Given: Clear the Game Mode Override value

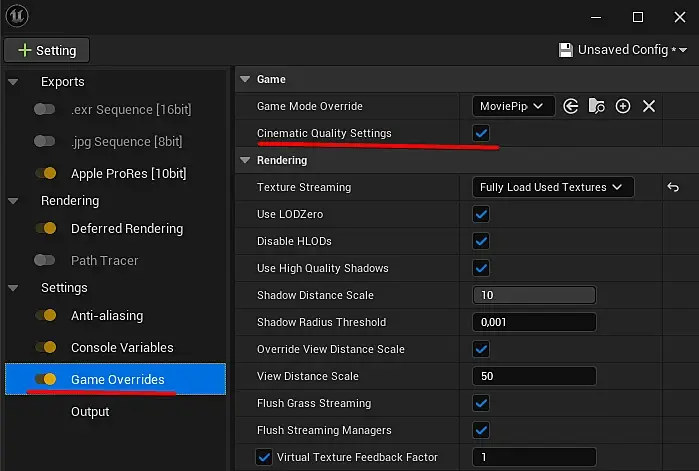Looking at the screenshot, I should click(x=648, y=106).
